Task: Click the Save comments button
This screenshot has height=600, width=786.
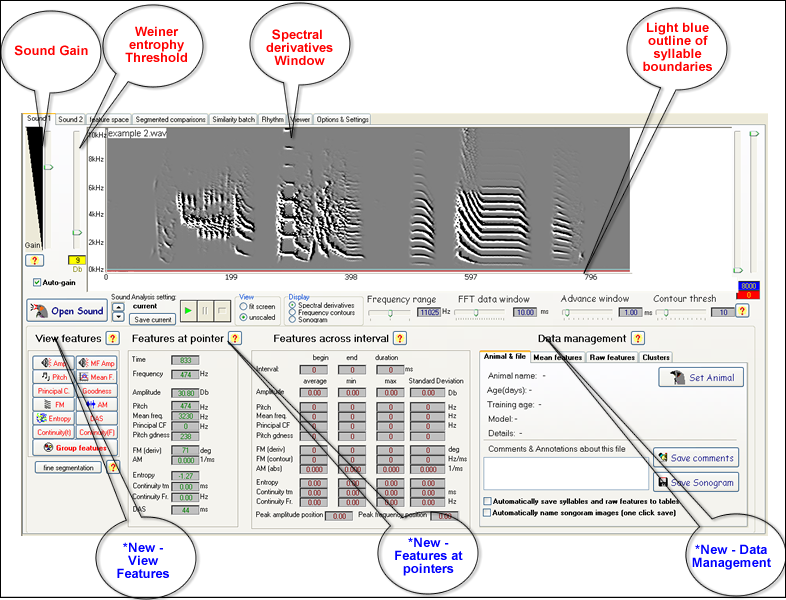Action: tap(697, 458)
